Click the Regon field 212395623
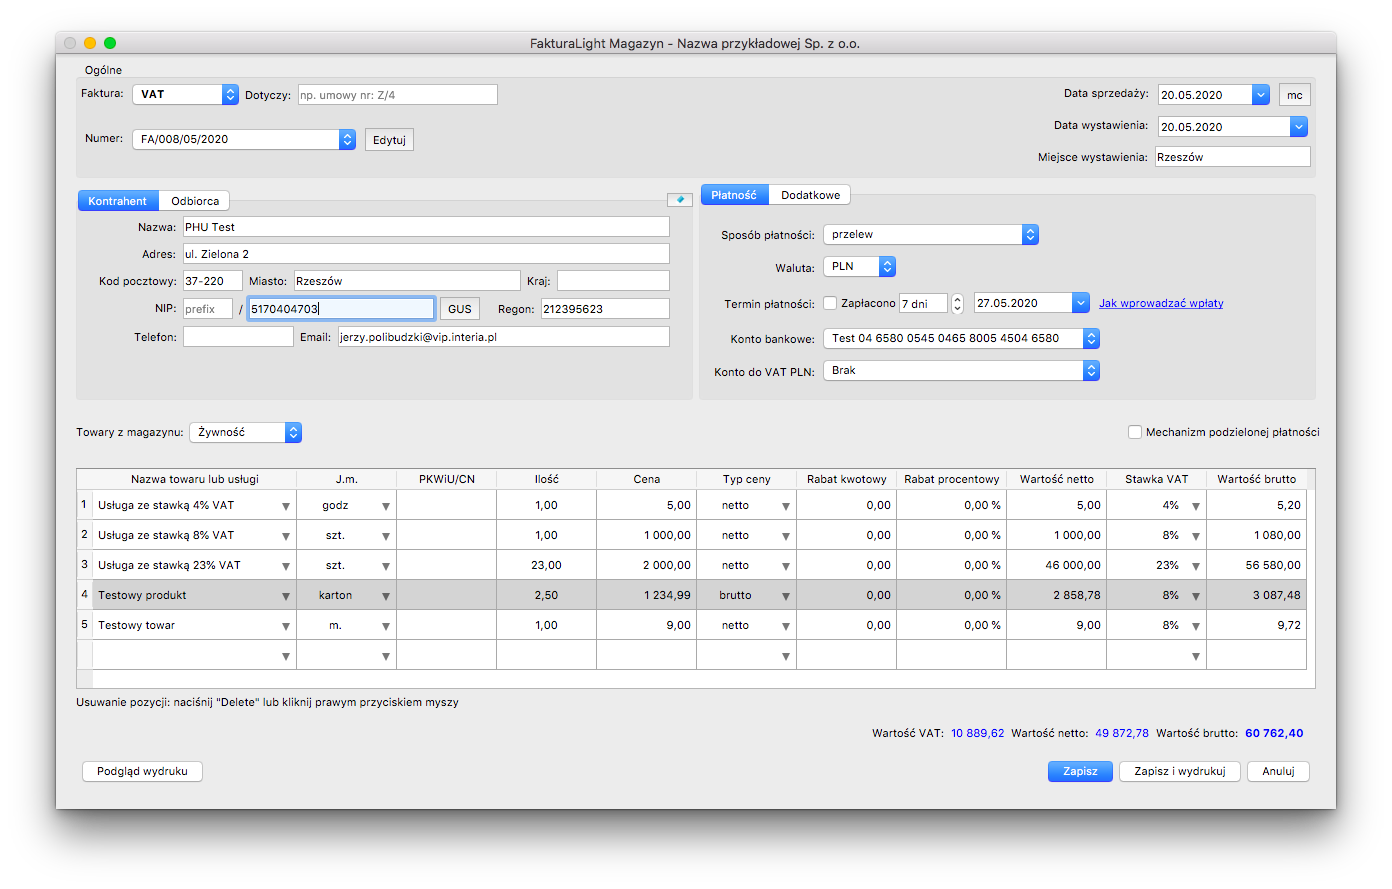The height and width of the screenshot is (889, 1392). click(x=605, y=309)
